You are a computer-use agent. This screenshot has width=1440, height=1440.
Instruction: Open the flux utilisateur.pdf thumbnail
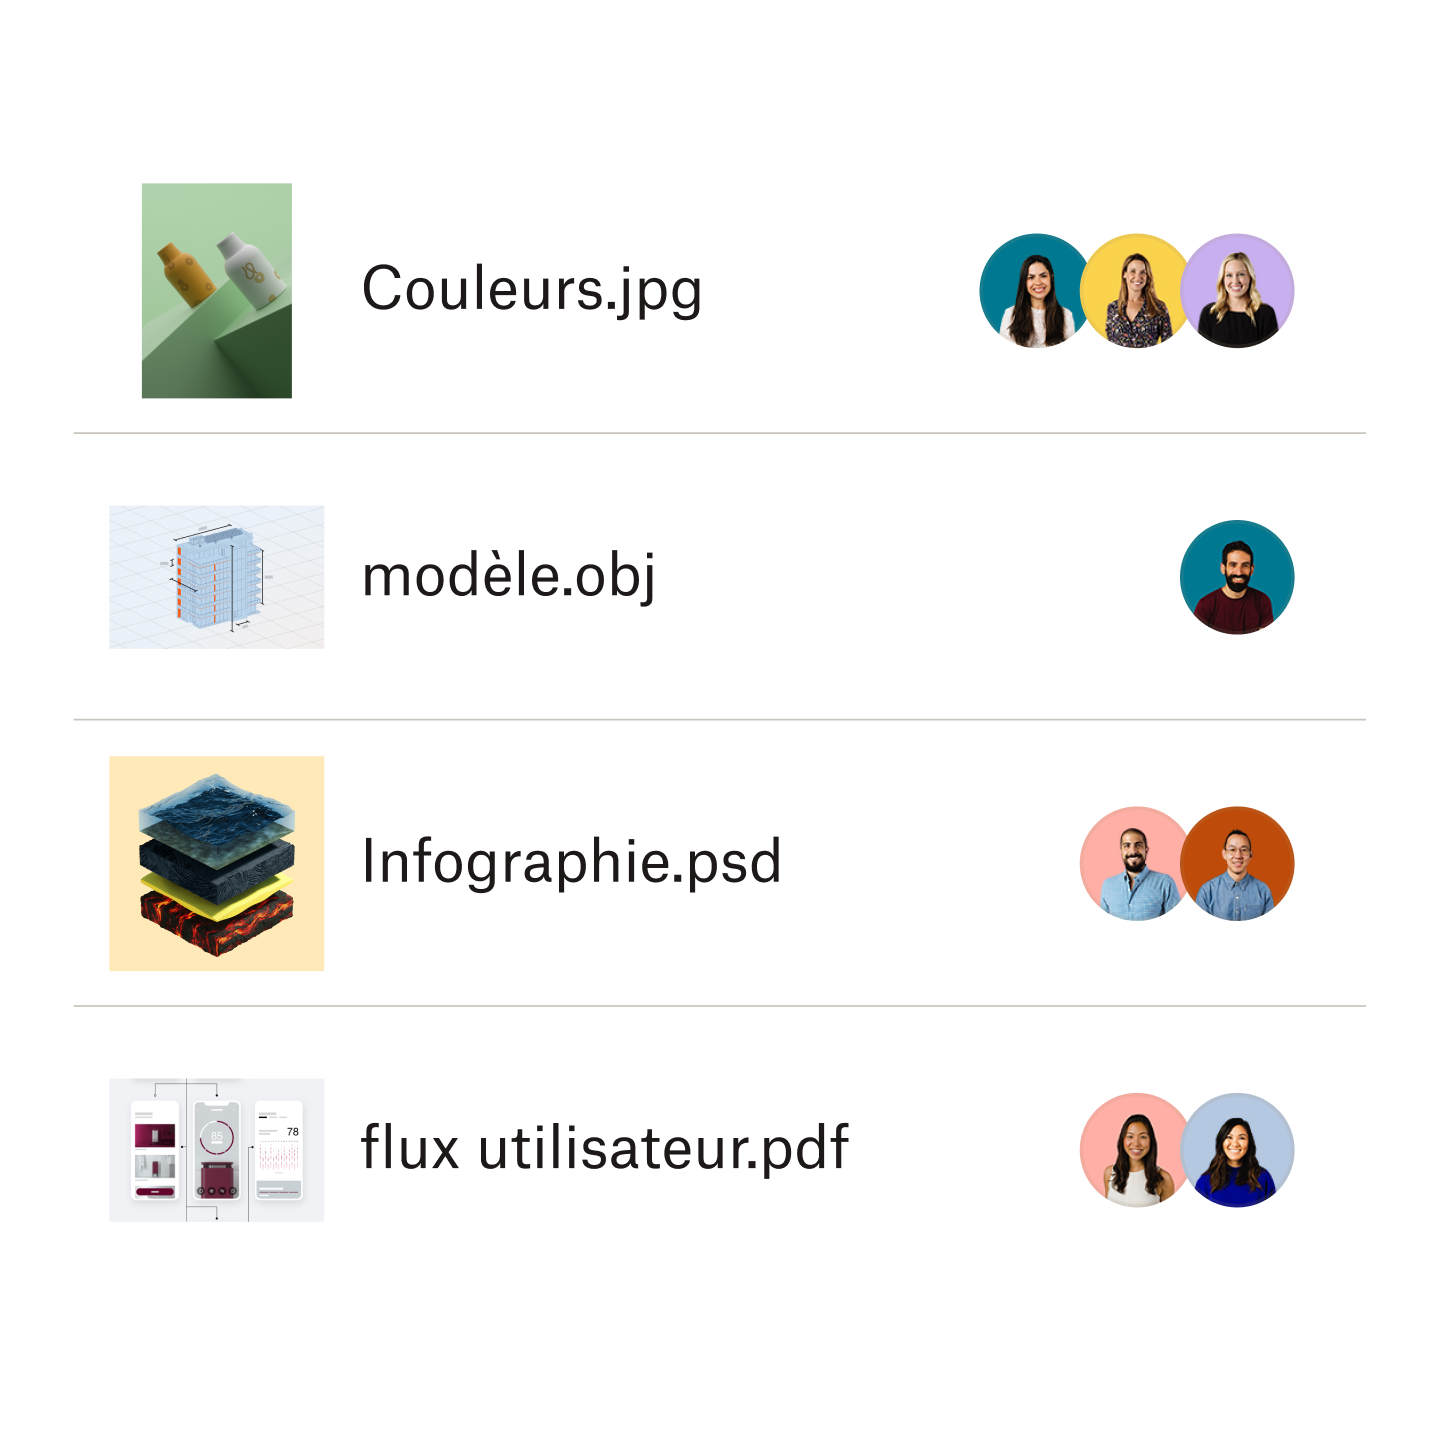tap(216, 1150)
